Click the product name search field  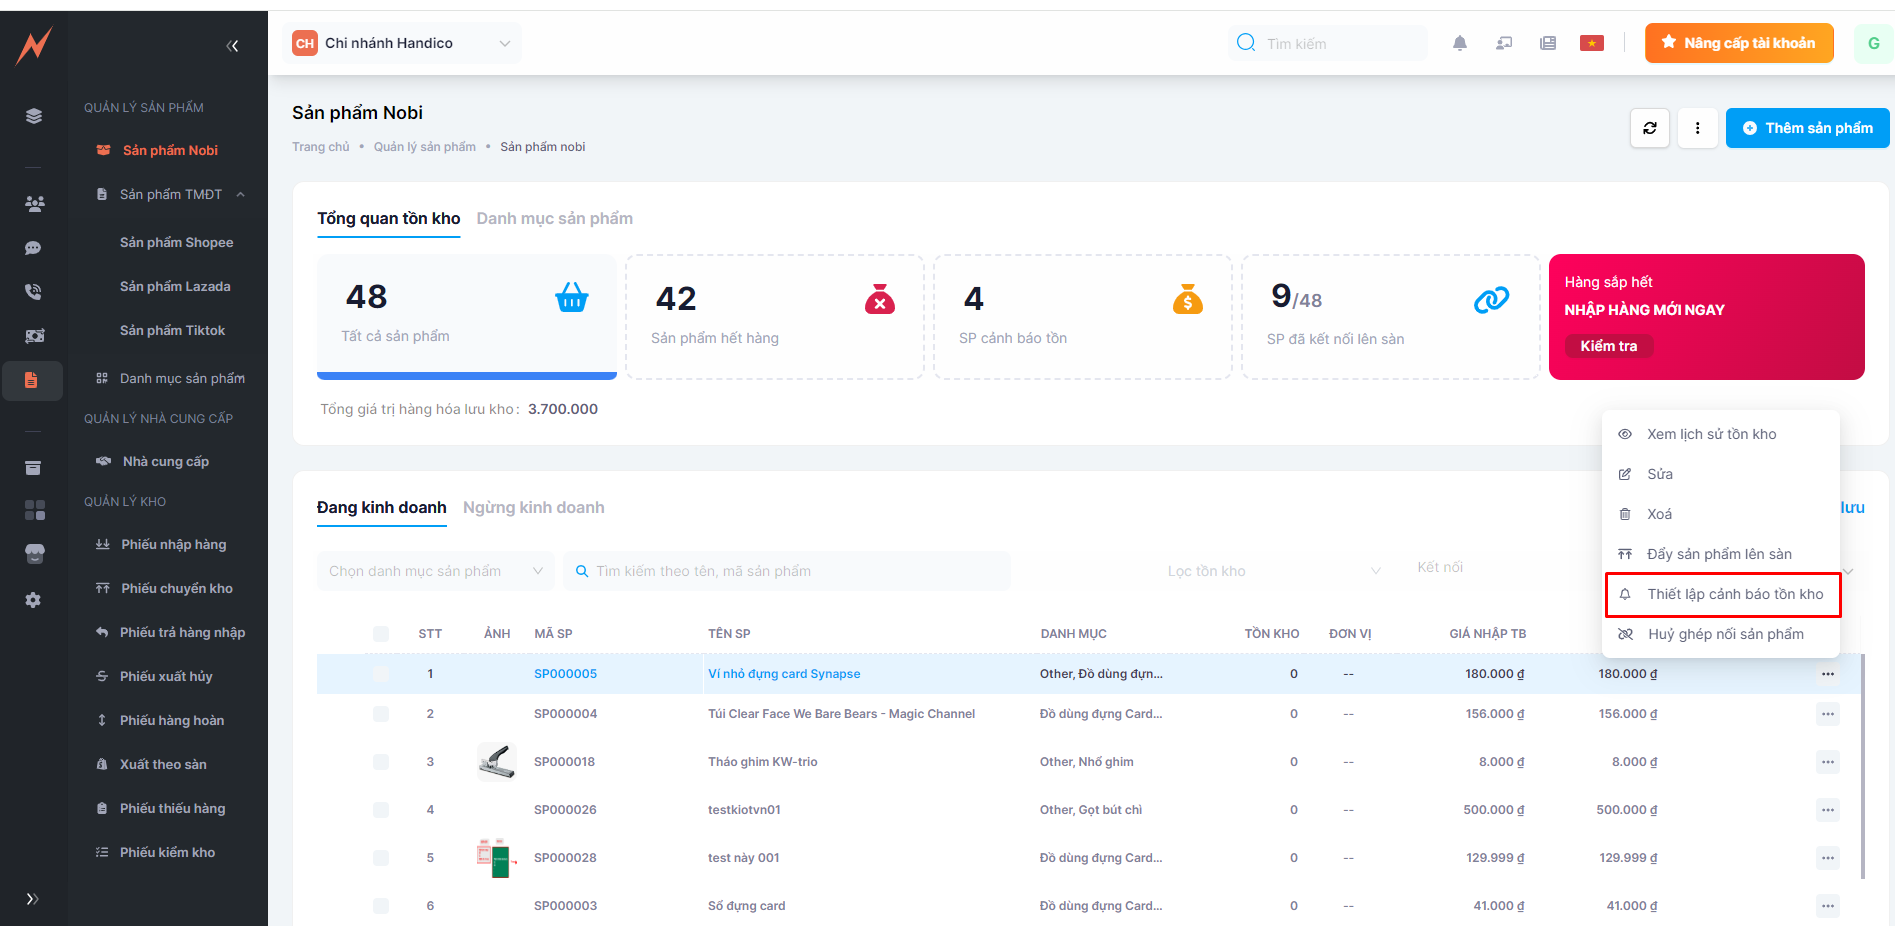[790, 571]
